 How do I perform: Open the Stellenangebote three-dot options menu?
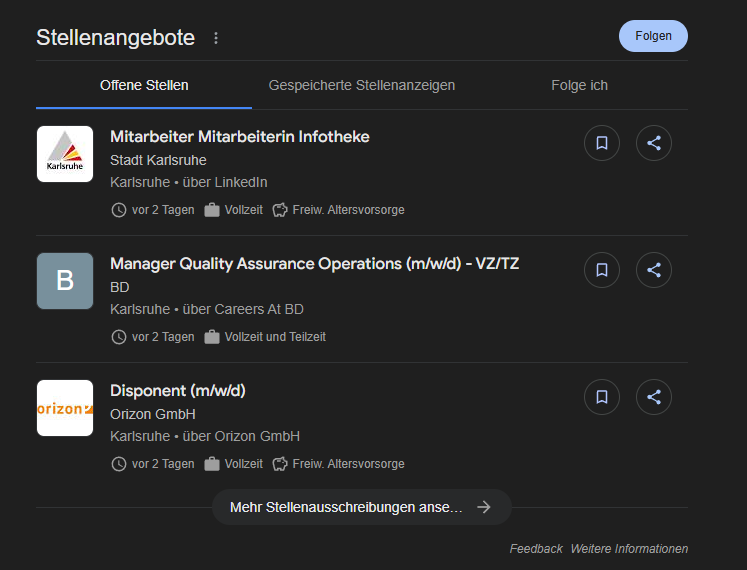(x=216, y=38)
